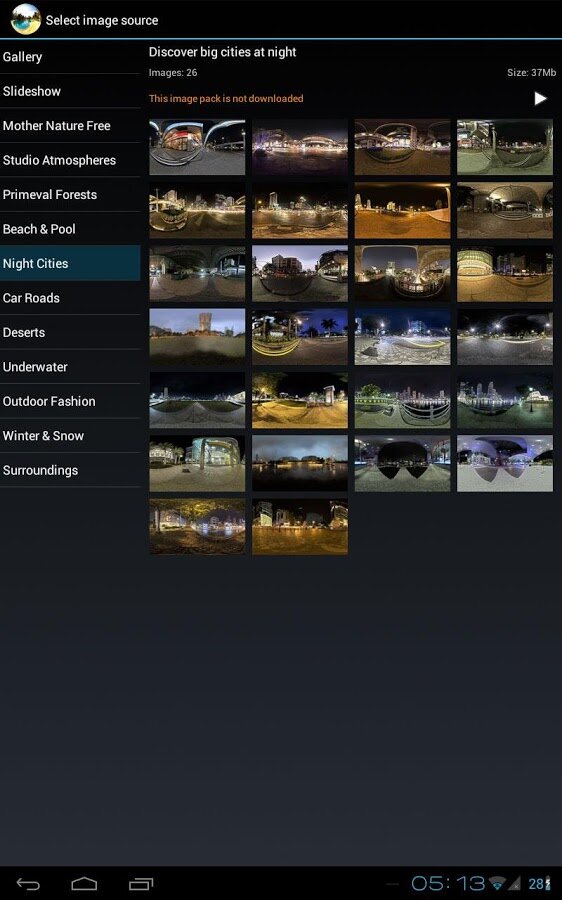Select Slideshow in the source list
This screenshot has width=562, height=900.
pos(70,91)
